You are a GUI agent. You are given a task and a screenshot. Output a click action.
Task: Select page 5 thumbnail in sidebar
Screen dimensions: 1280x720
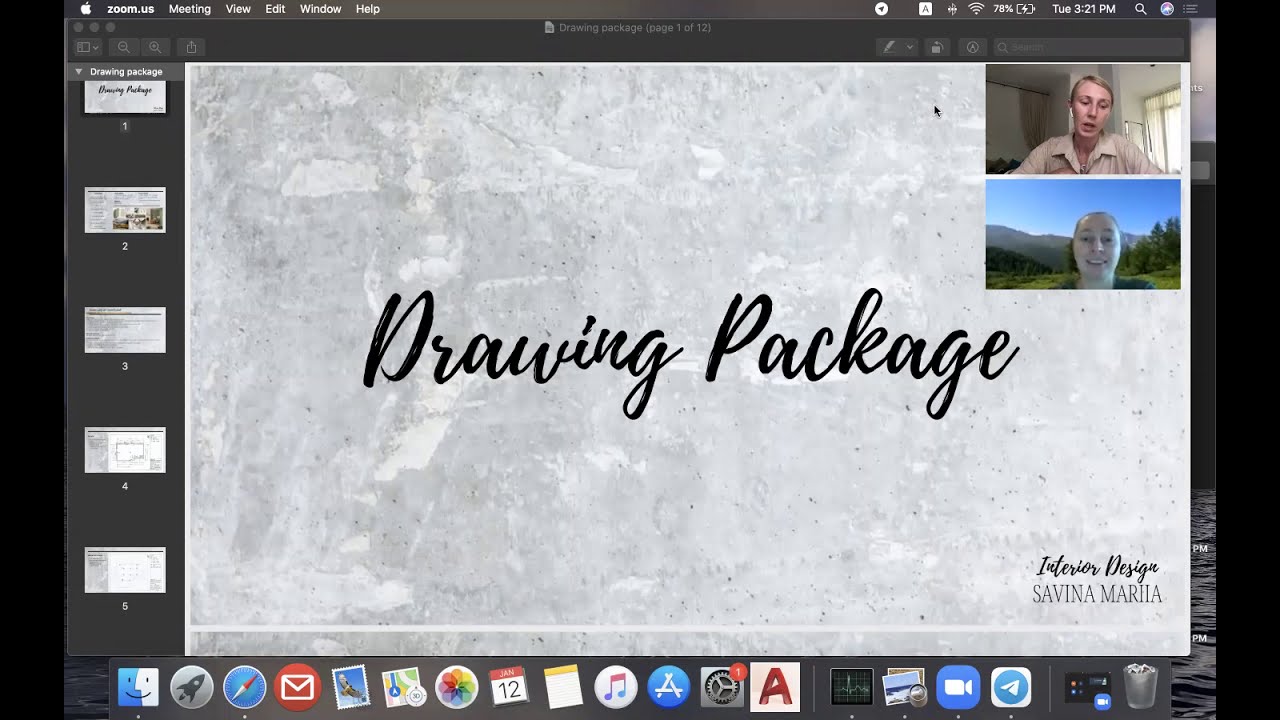pyautogui.click(x=125, y=570)
